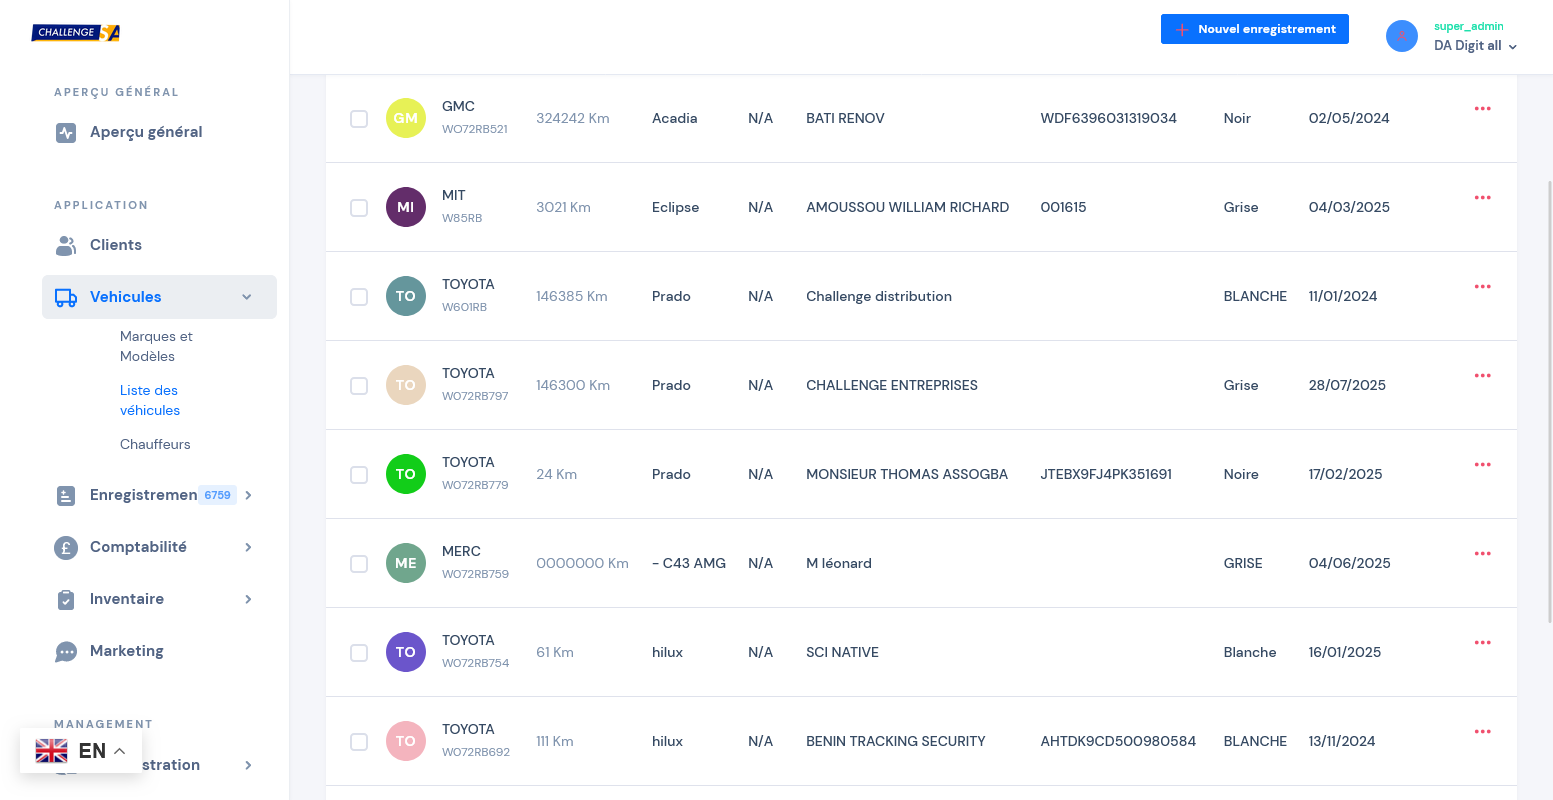Click the ME avatar for MERC C43 AMG
Image resolution: width=1553 pixels, height=800 pixels.
point(406,563)
